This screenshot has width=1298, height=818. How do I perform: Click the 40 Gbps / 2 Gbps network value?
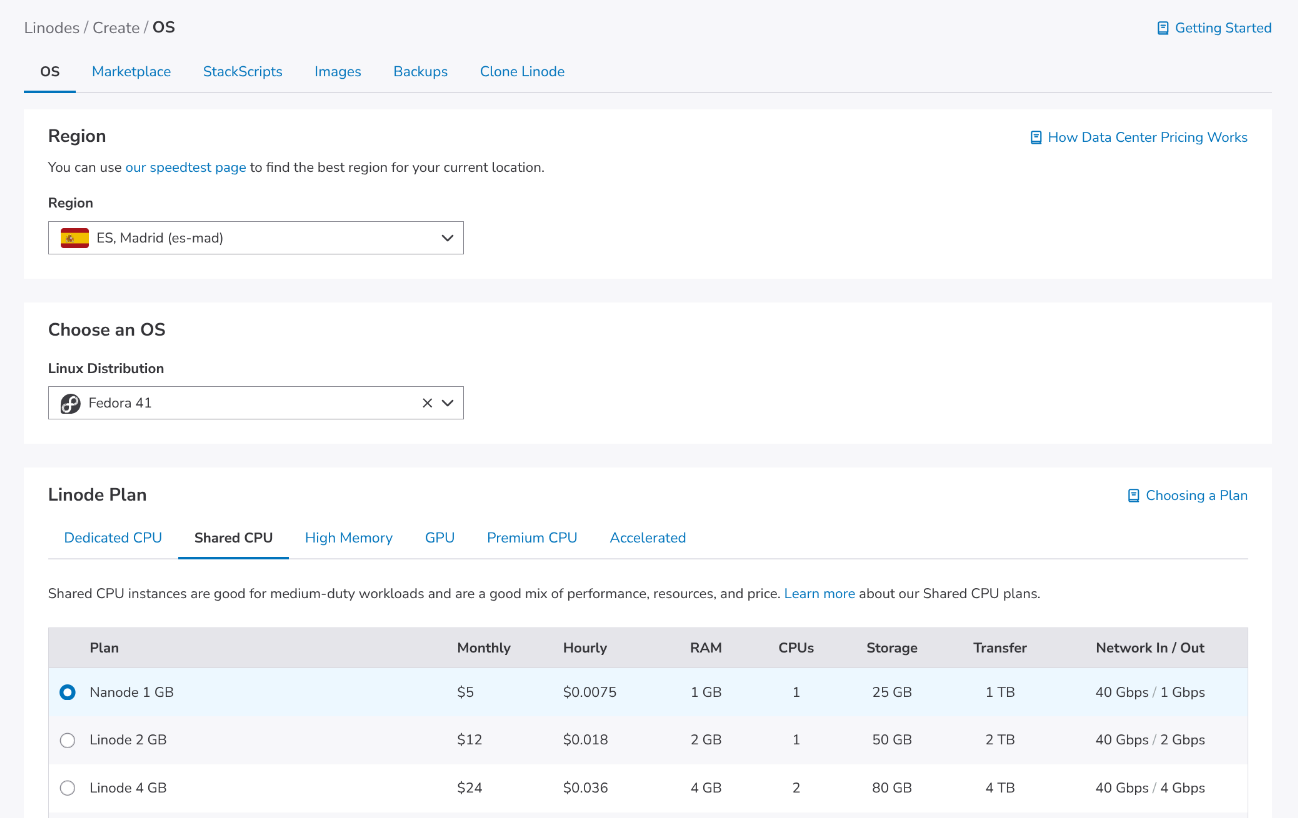pyautogui.click(x=1150, y=740)
